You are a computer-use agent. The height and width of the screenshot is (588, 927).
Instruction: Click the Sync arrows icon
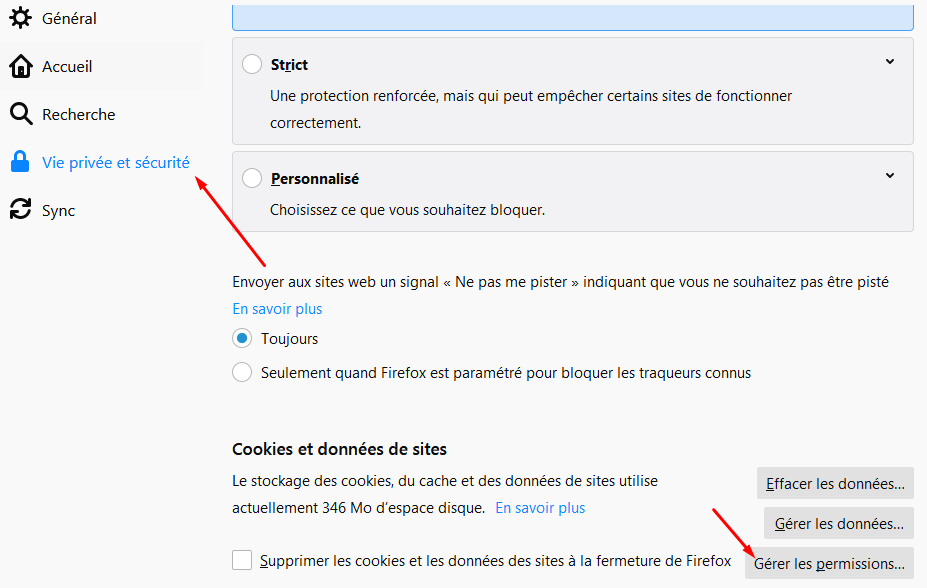[20, 210]
